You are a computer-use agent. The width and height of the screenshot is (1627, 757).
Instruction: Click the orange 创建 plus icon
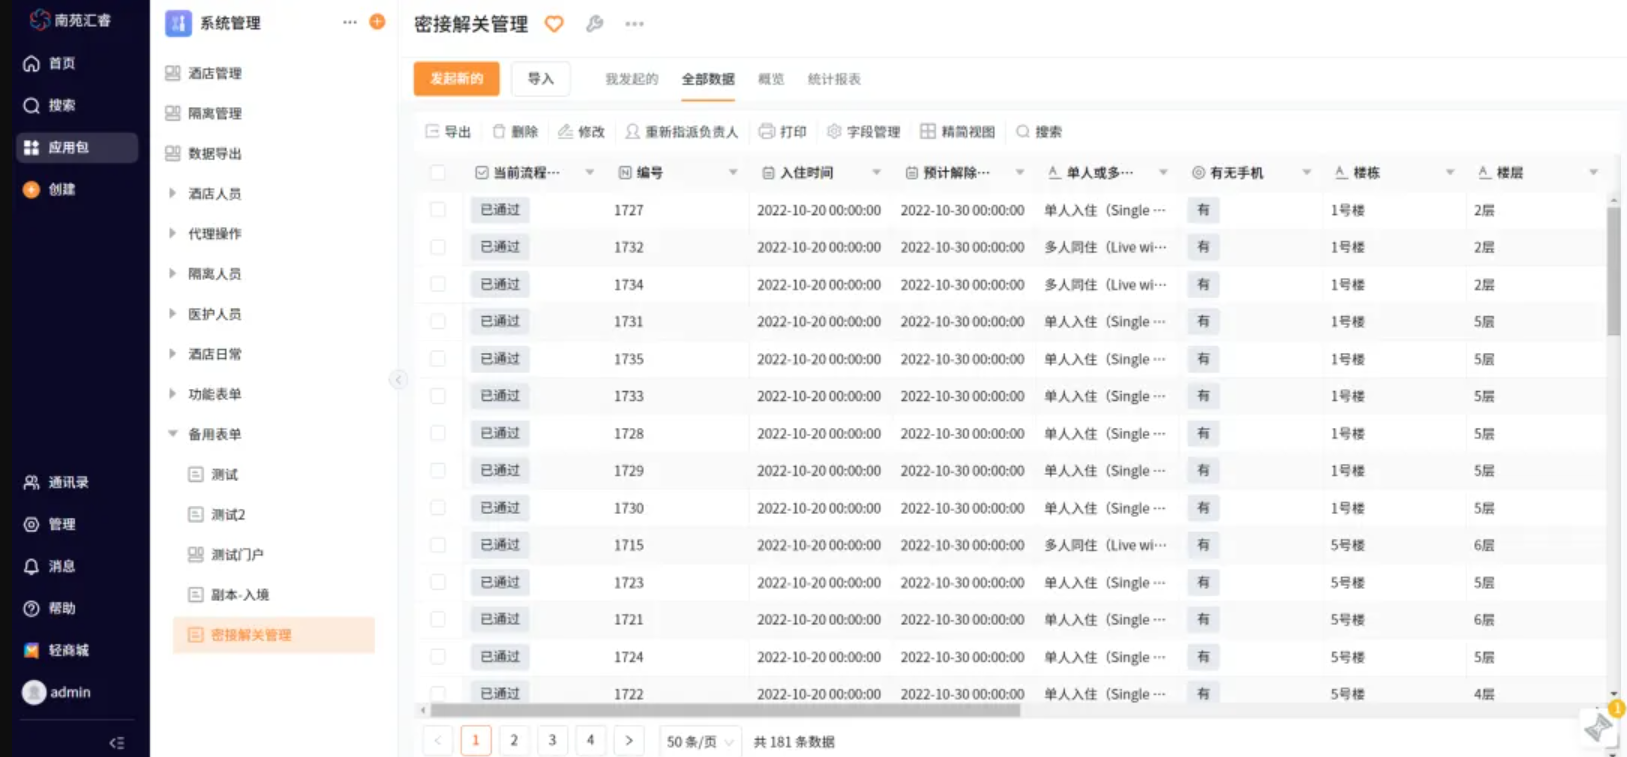click(x=31, y=189)
